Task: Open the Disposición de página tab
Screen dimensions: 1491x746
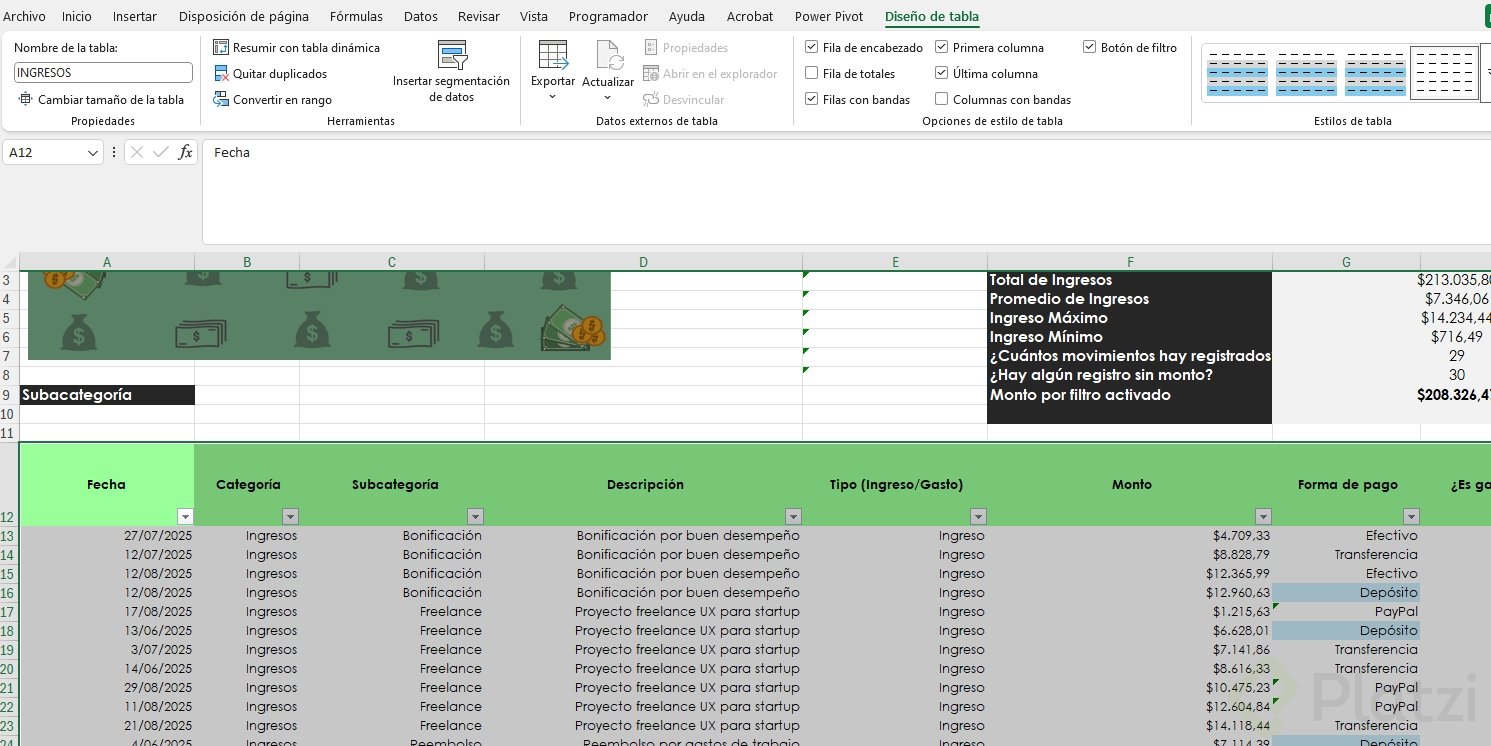Action: pos(244,16)
